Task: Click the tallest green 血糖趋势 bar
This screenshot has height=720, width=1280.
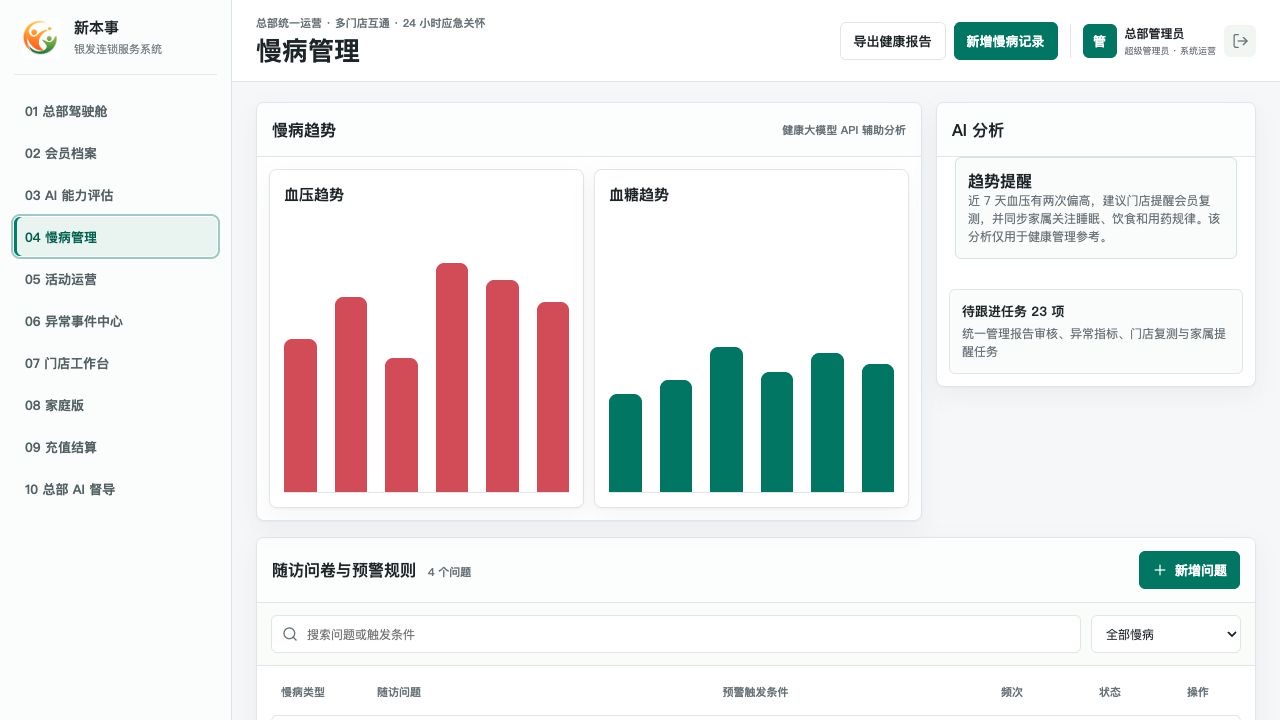Action: (x=726, y=419)
